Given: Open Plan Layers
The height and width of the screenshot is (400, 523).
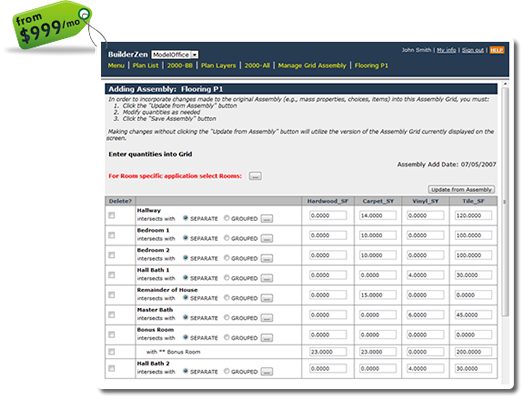Looking at the screenshot, I should pos(218,65).
